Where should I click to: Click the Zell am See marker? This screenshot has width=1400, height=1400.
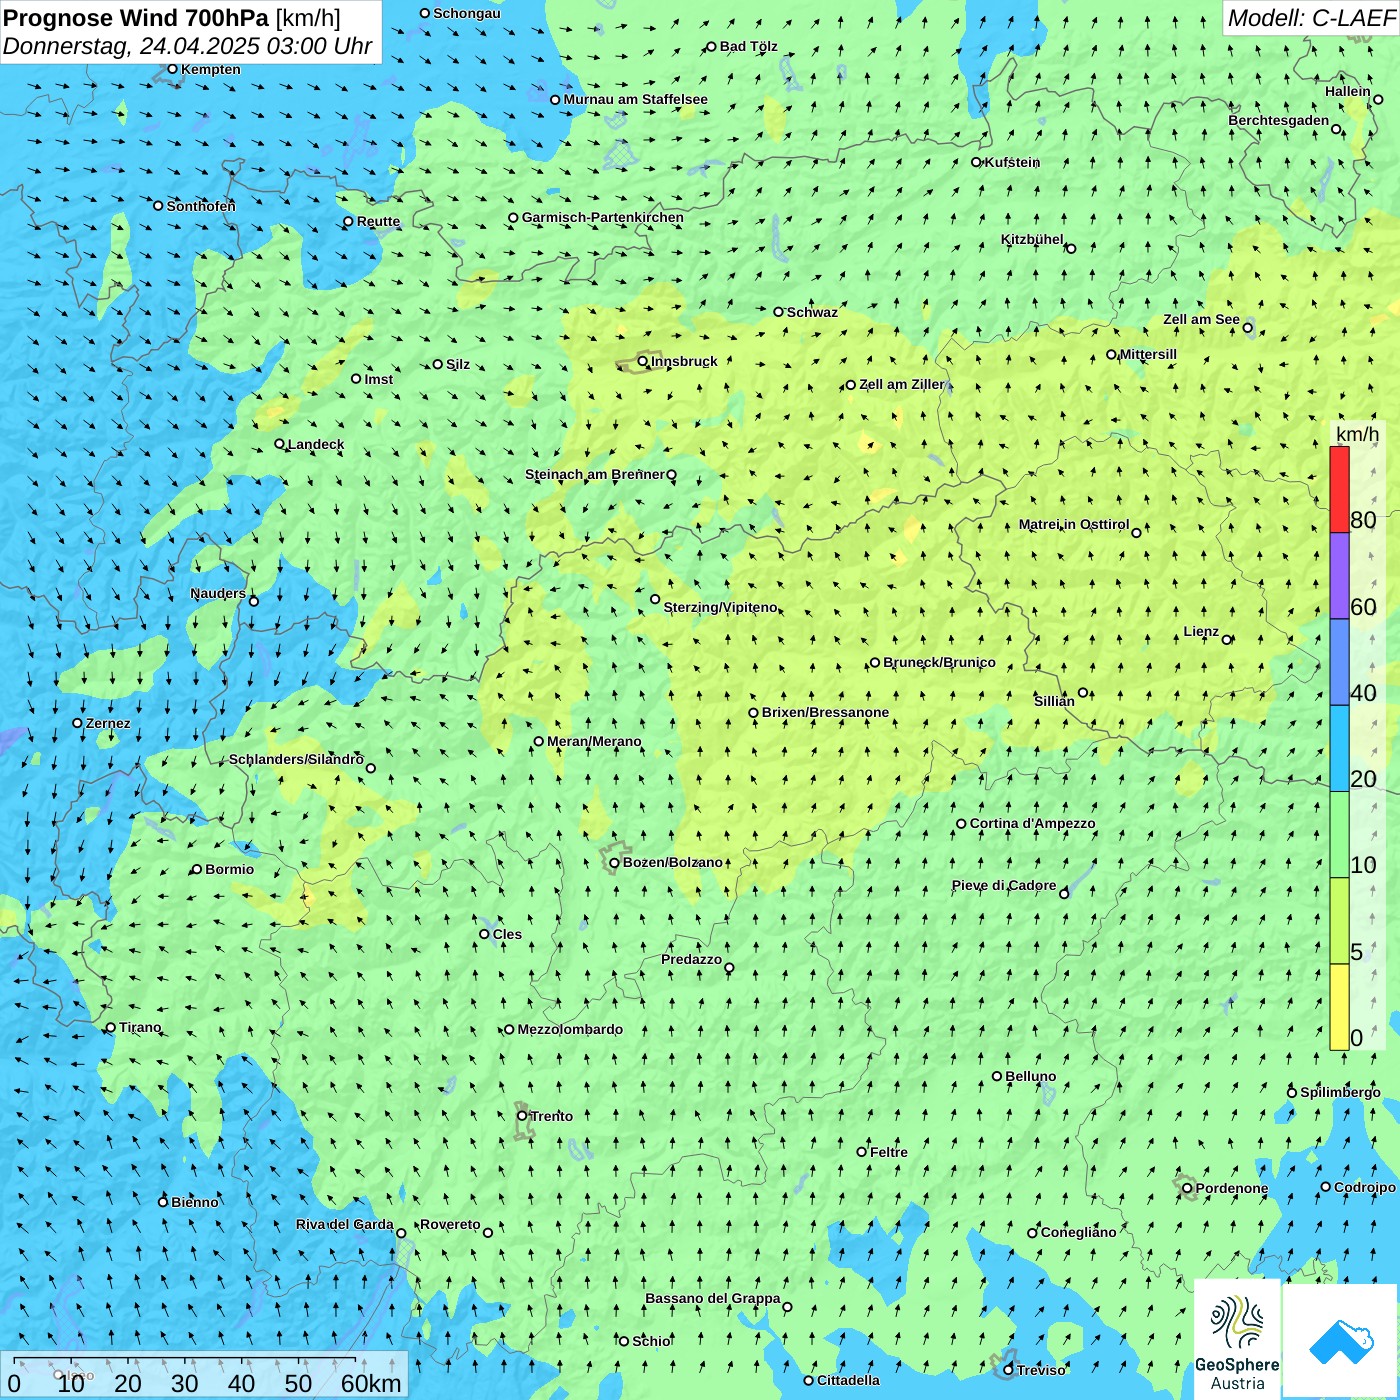click(1248, 328)
